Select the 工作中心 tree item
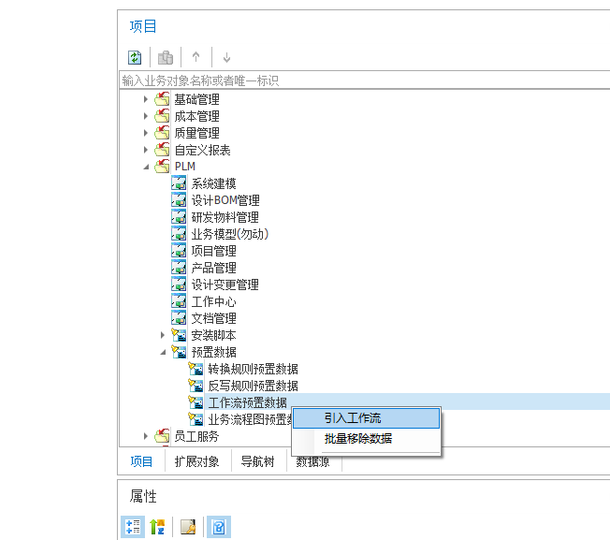Screen dimensions: 610x540 coord(214,302)
